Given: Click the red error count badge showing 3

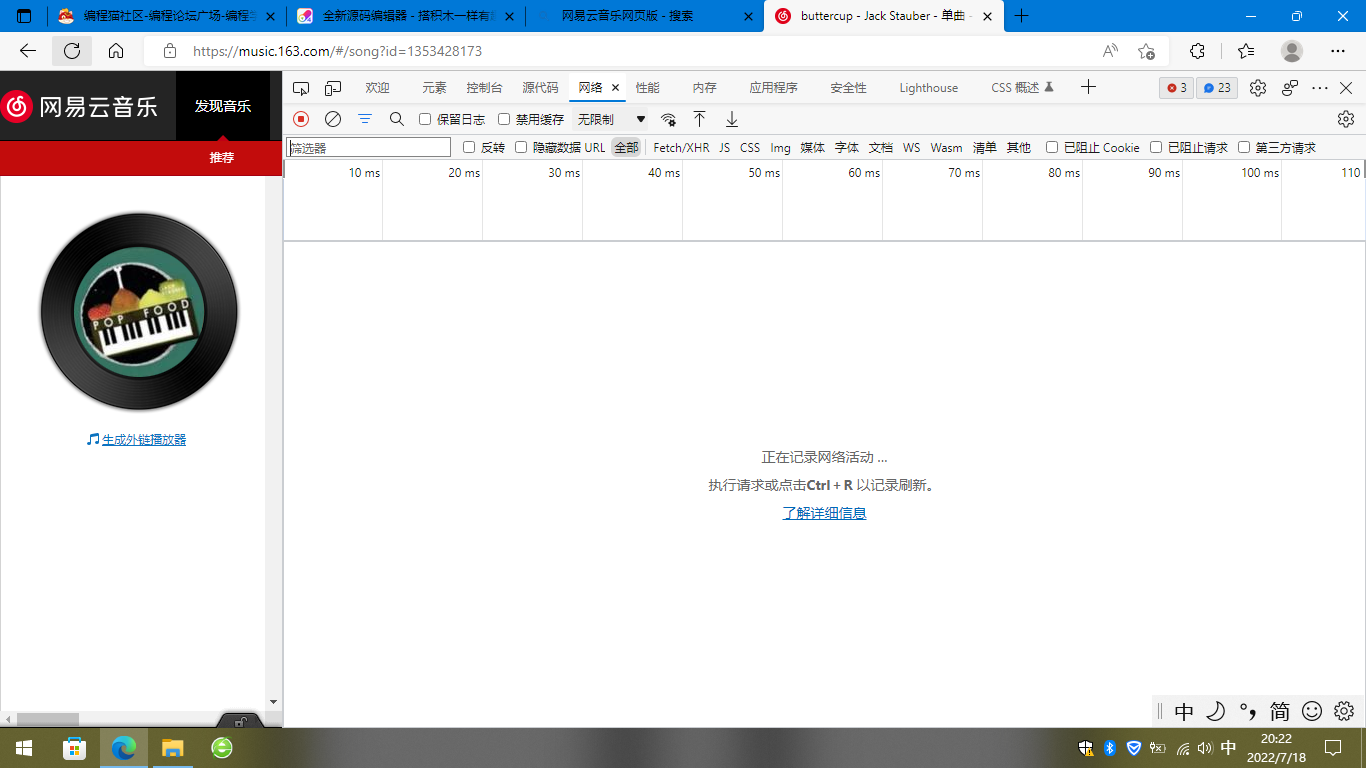Looking at the screenshot, I should click(1177, 88).
